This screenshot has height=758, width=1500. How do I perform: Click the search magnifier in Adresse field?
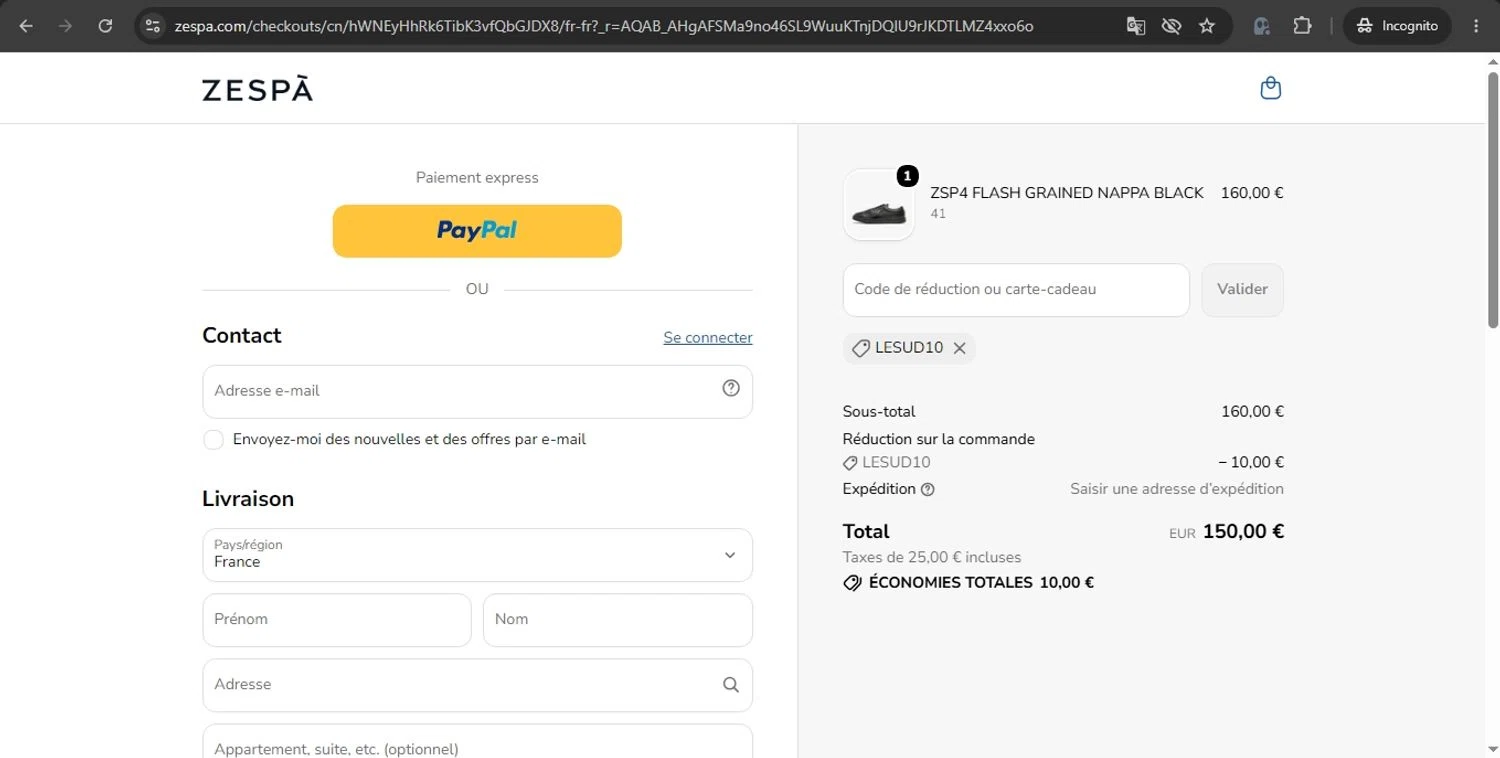(x=731, y=685)
